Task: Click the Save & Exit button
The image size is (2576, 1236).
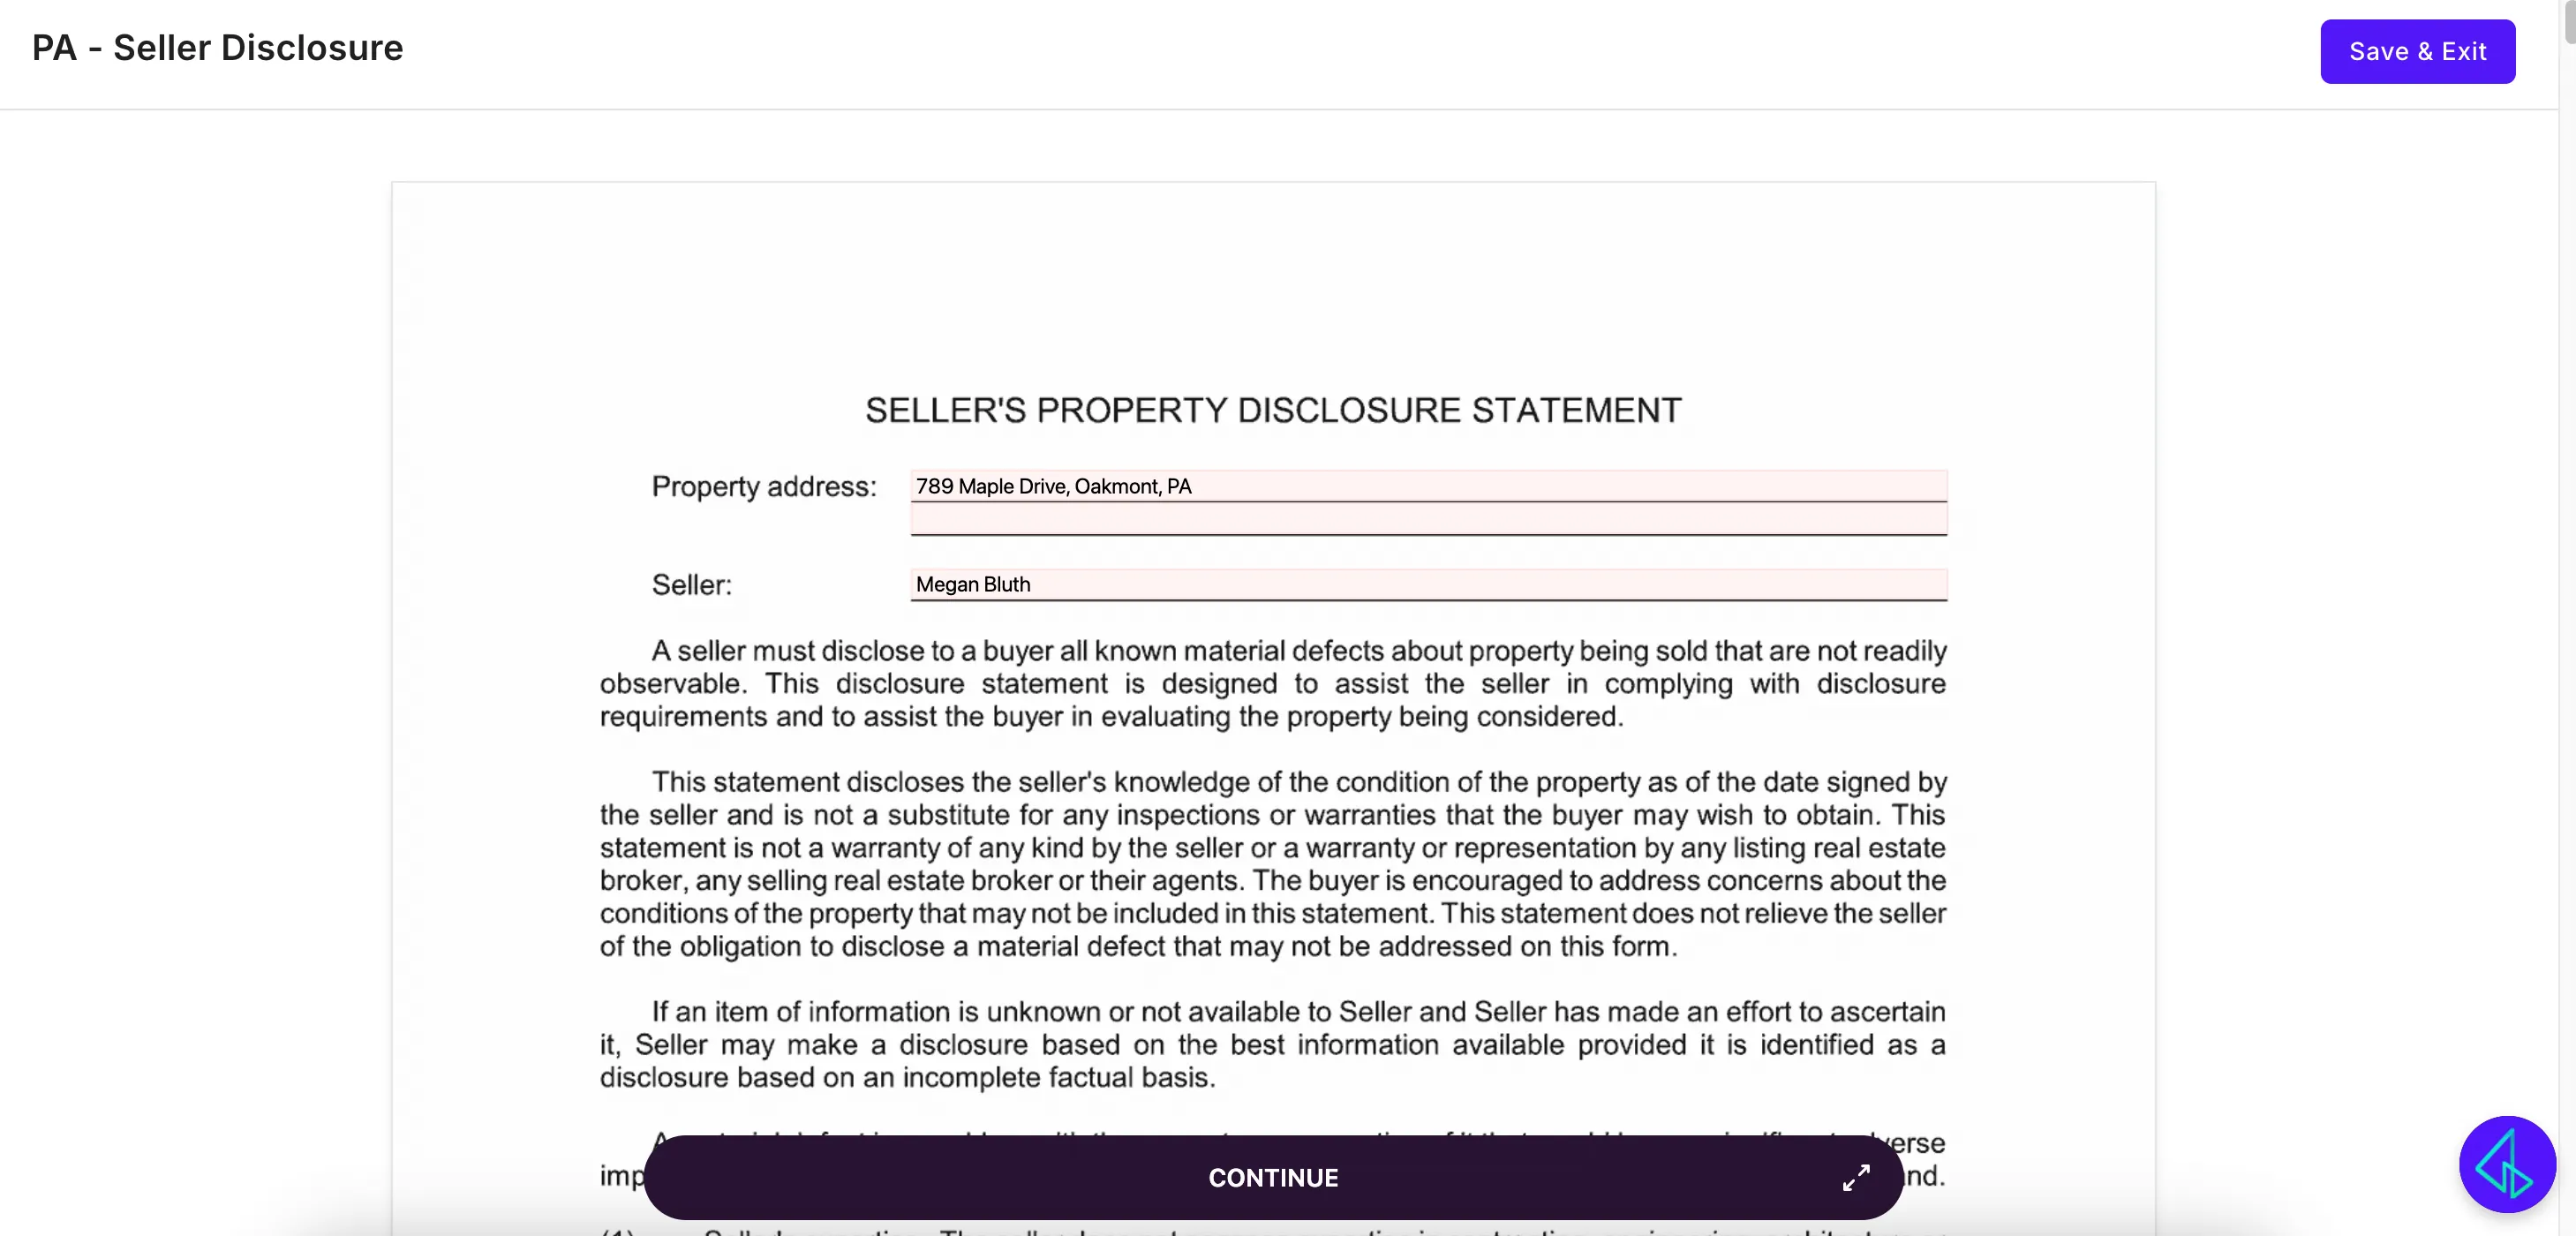Action: (2417, 51)
